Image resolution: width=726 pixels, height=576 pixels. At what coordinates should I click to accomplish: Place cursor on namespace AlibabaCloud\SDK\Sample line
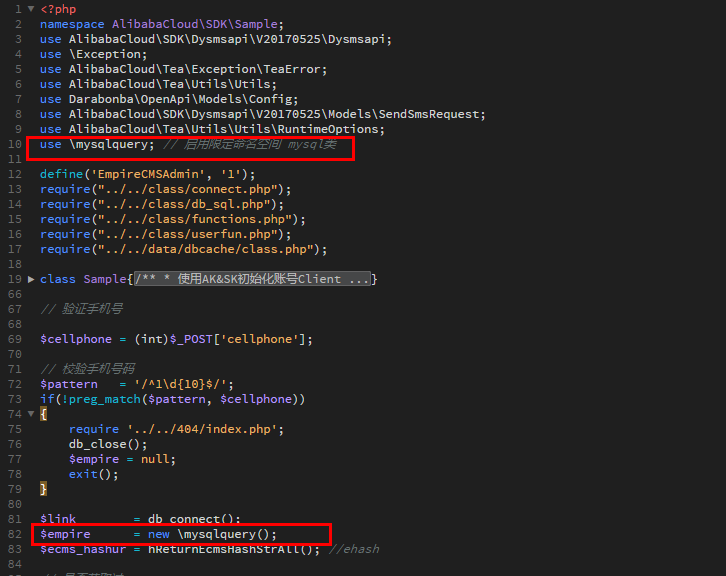tap(160, 24)
